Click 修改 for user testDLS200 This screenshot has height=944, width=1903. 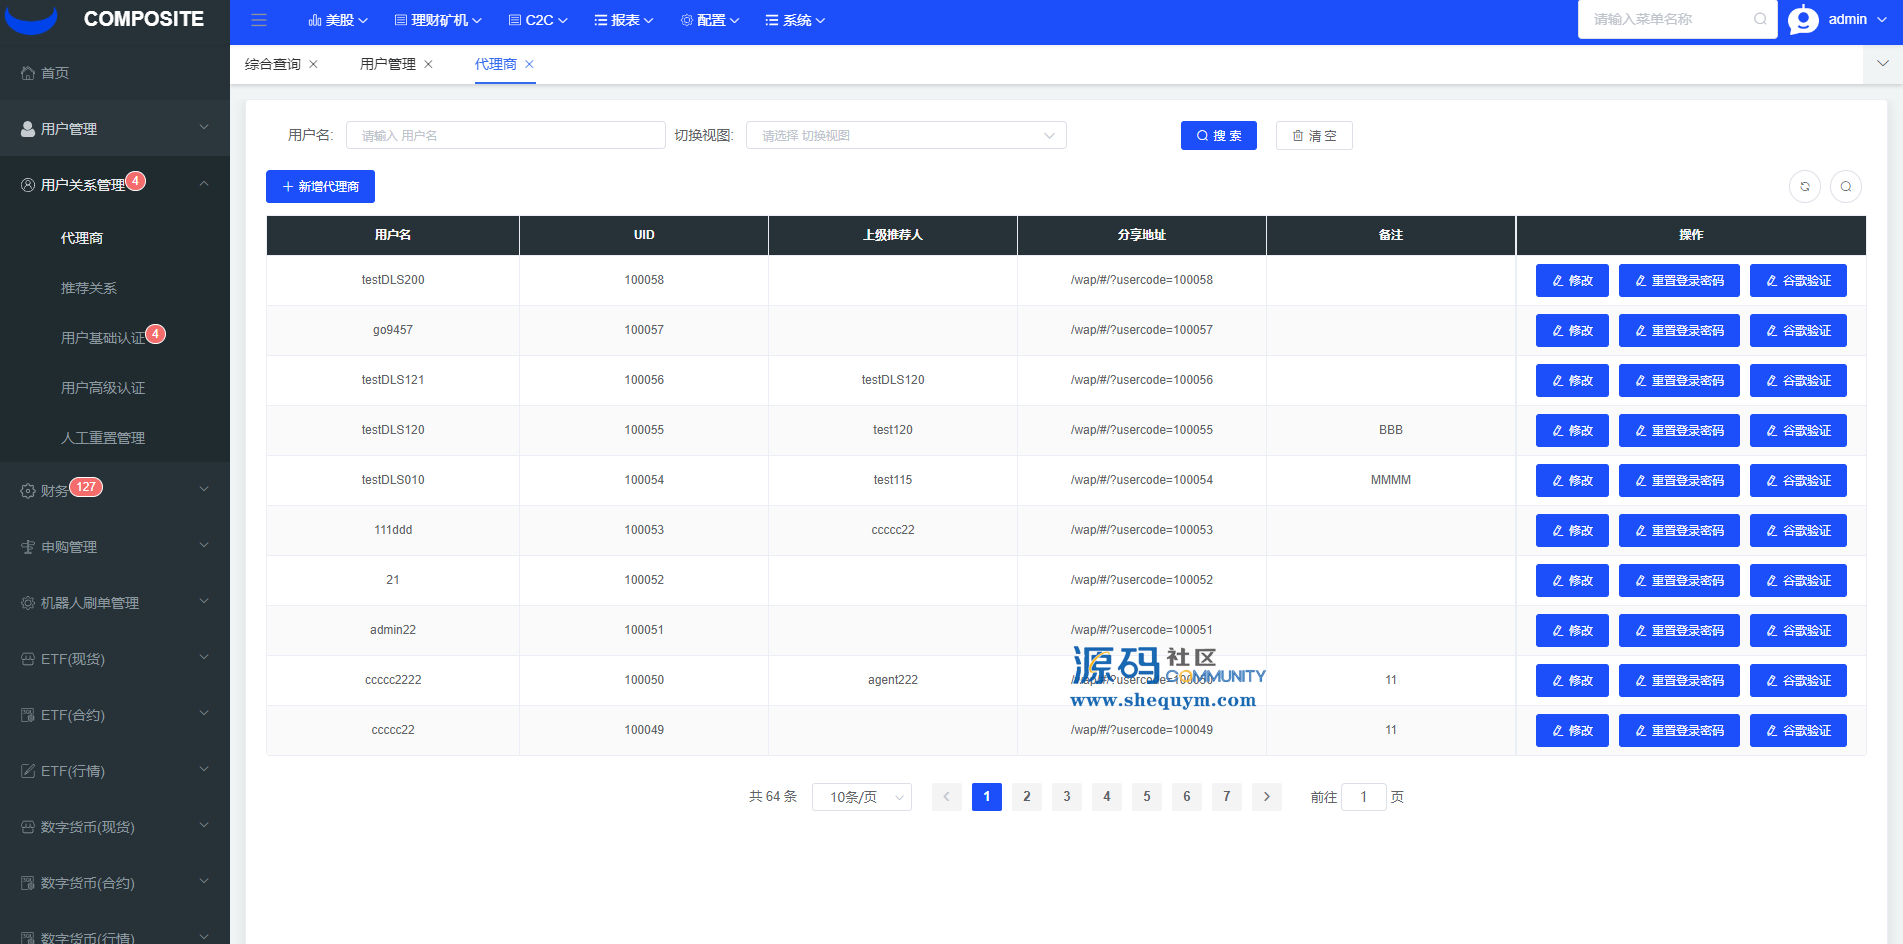[1572, 280]
